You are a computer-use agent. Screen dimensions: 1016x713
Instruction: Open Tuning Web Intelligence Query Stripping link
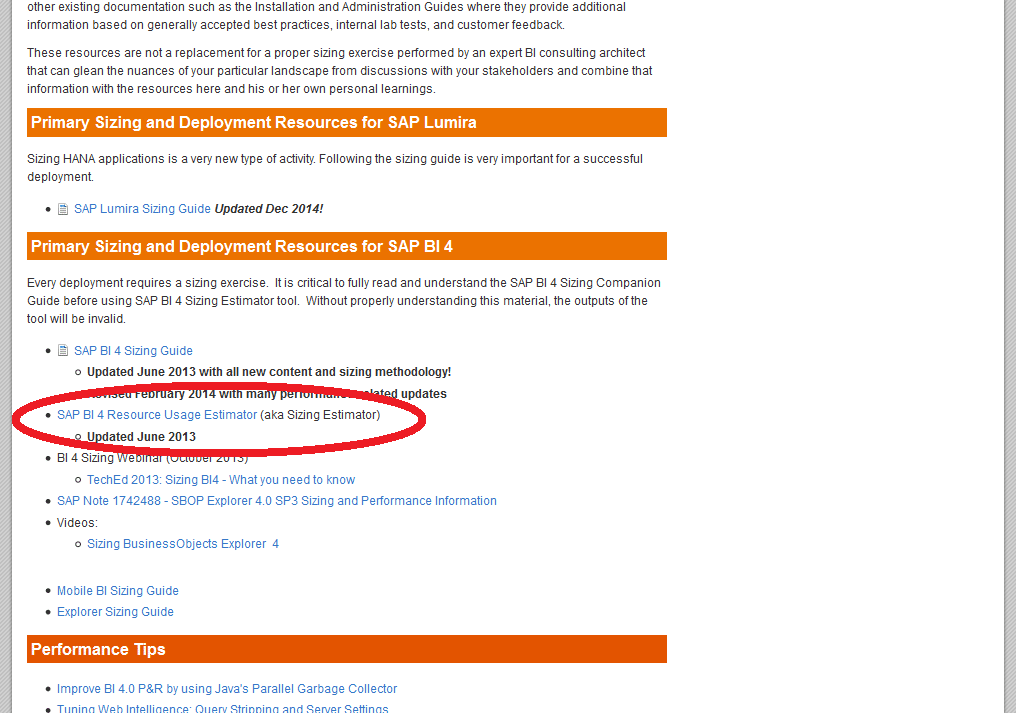click(x=222, y=708)
